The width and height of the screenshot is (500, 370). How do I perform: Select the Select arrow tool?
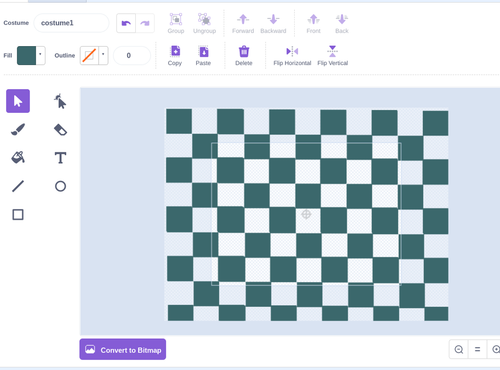(x=18, y=101)
